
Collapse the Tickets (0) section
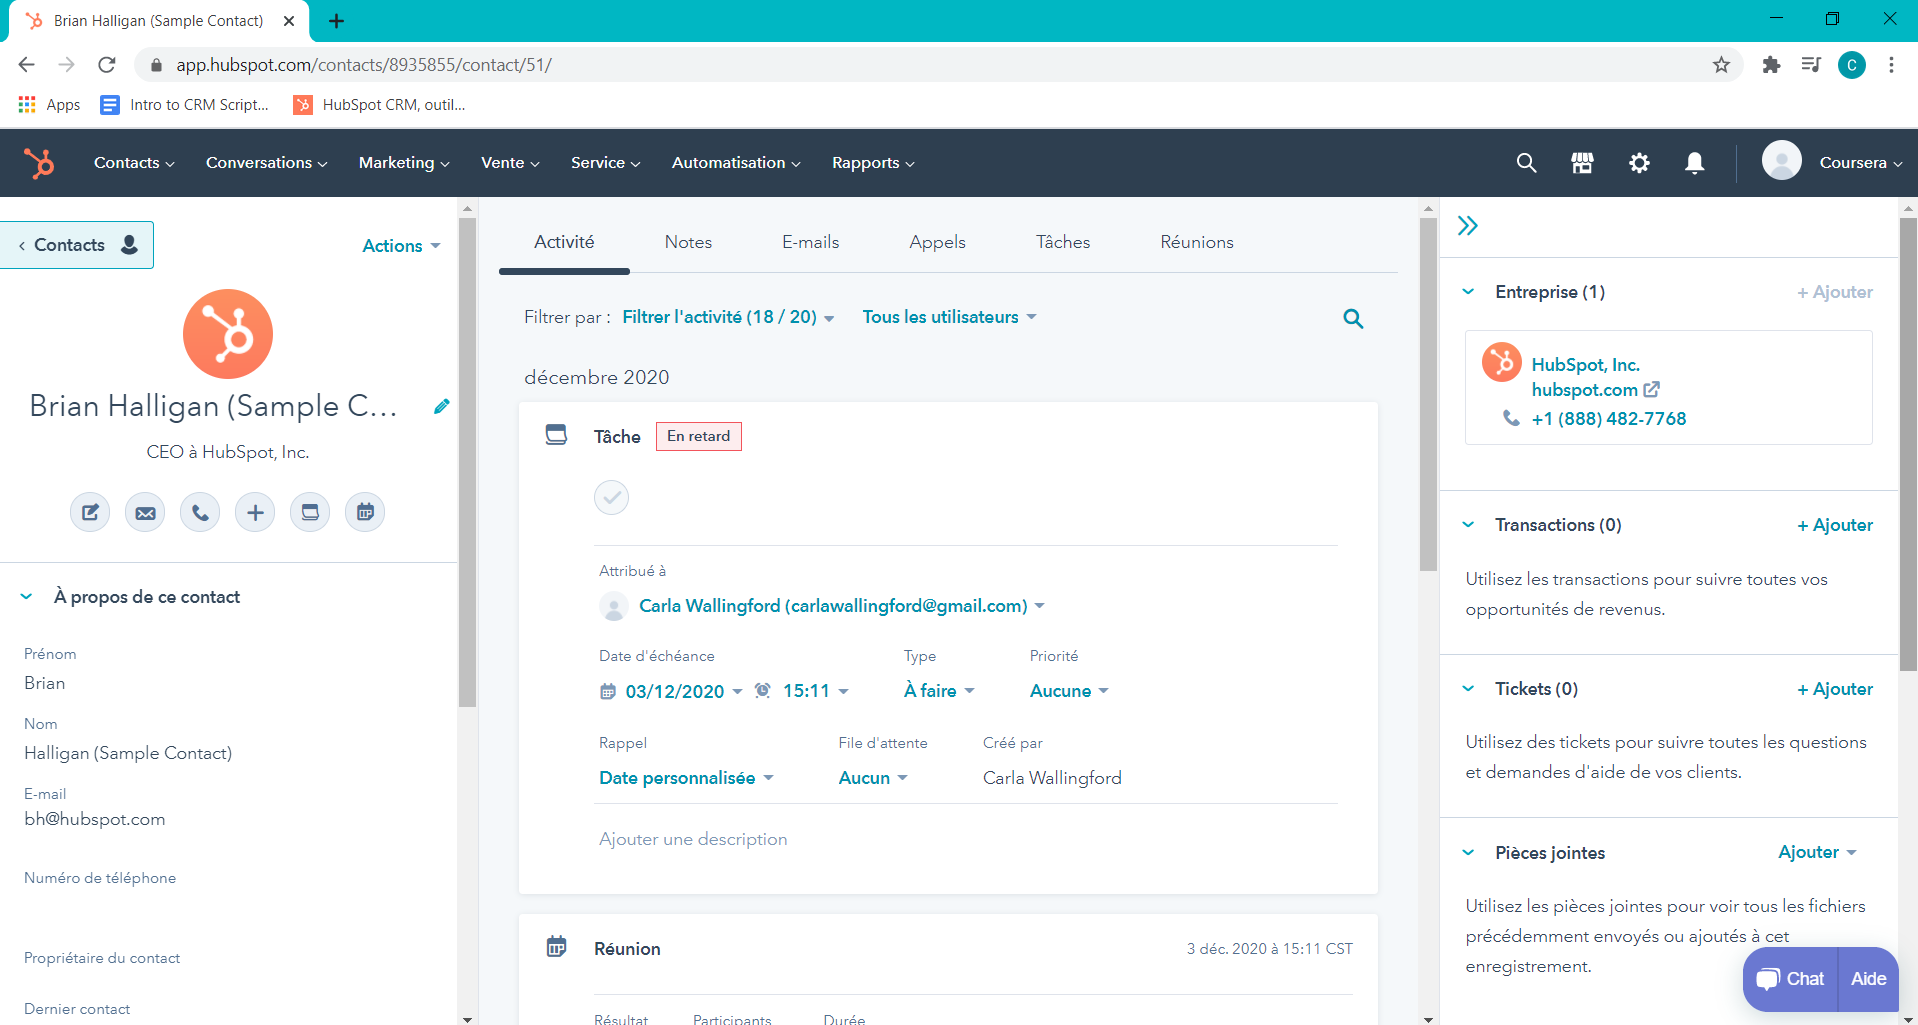click(1468, 689)
